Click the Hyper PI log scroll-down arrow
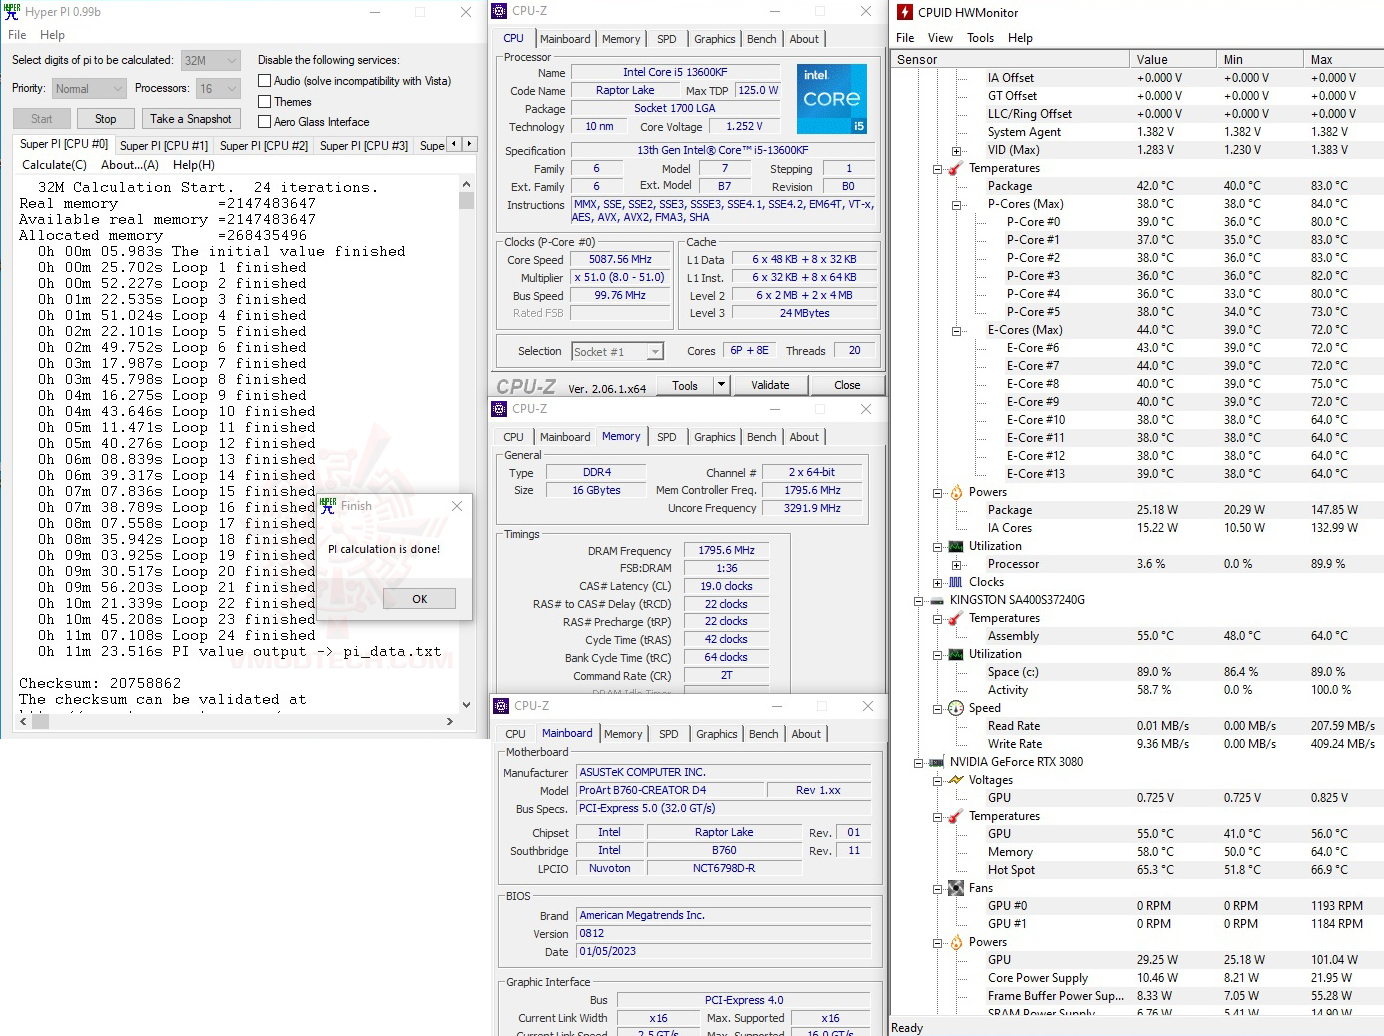The image size is (1384, 1036). (466, 705)
